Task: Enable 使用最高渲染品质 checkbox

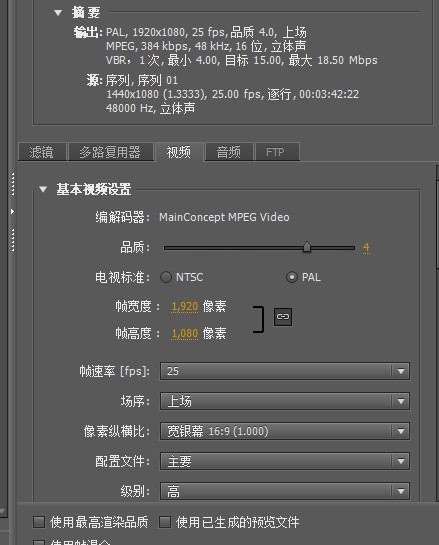Action: (x=39, y=522)
